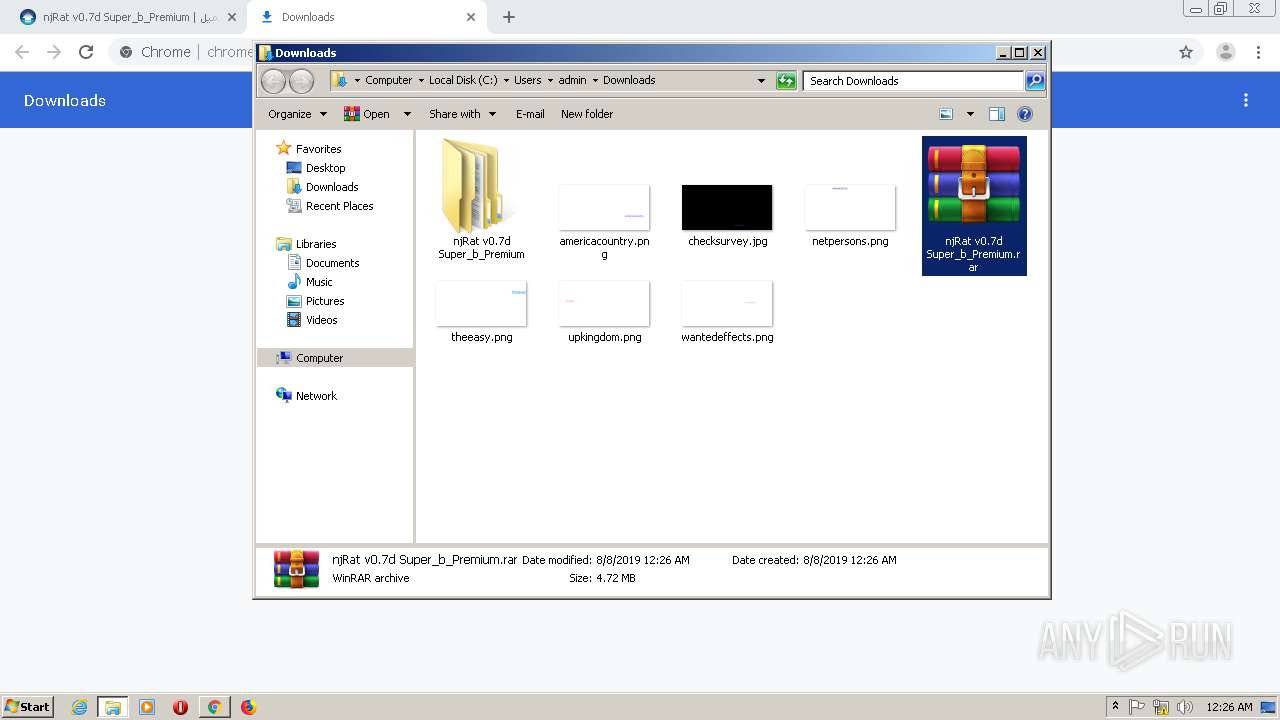Screen dimensions: 1280x720
Task: Refresh the Downloads folder view
Action: pos(786,81)
